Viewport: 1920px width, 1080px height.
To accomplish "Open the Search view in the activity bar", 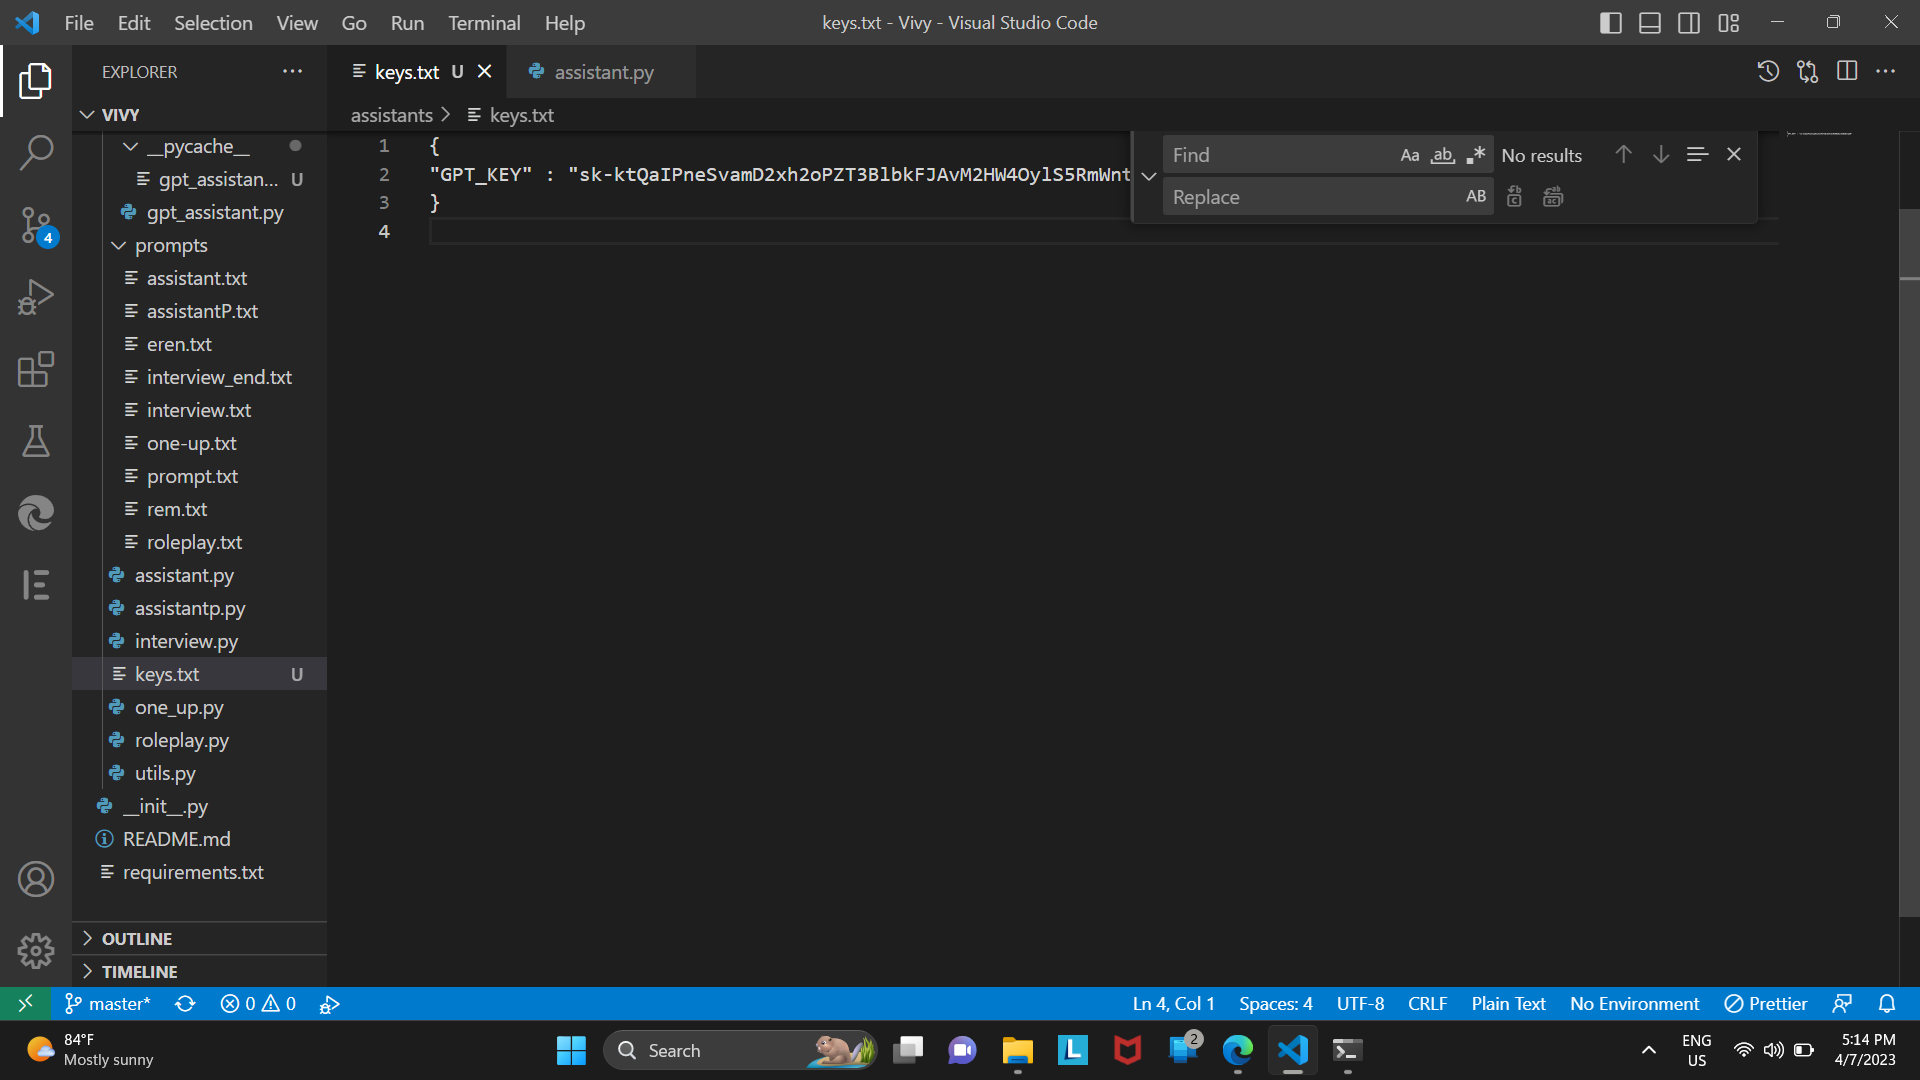I will tap(36, 152).
